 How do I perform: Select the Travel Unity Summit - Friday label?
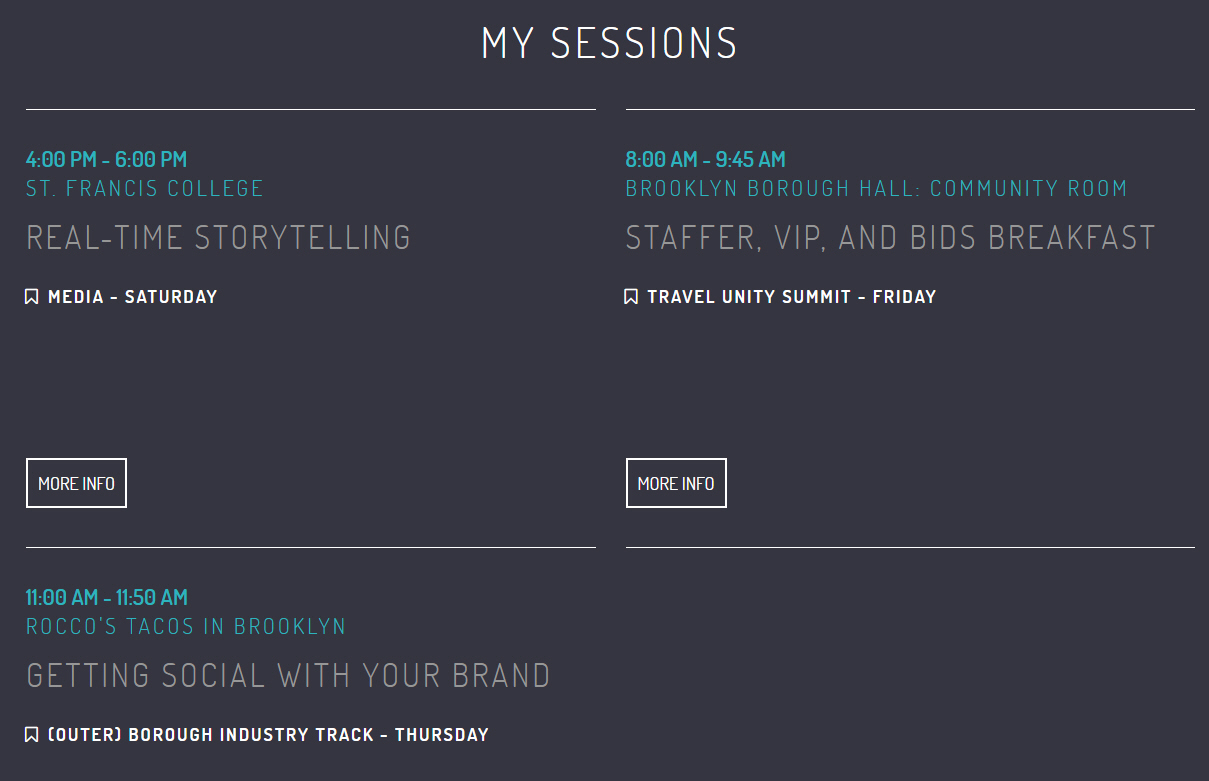(x=792, y=297)
